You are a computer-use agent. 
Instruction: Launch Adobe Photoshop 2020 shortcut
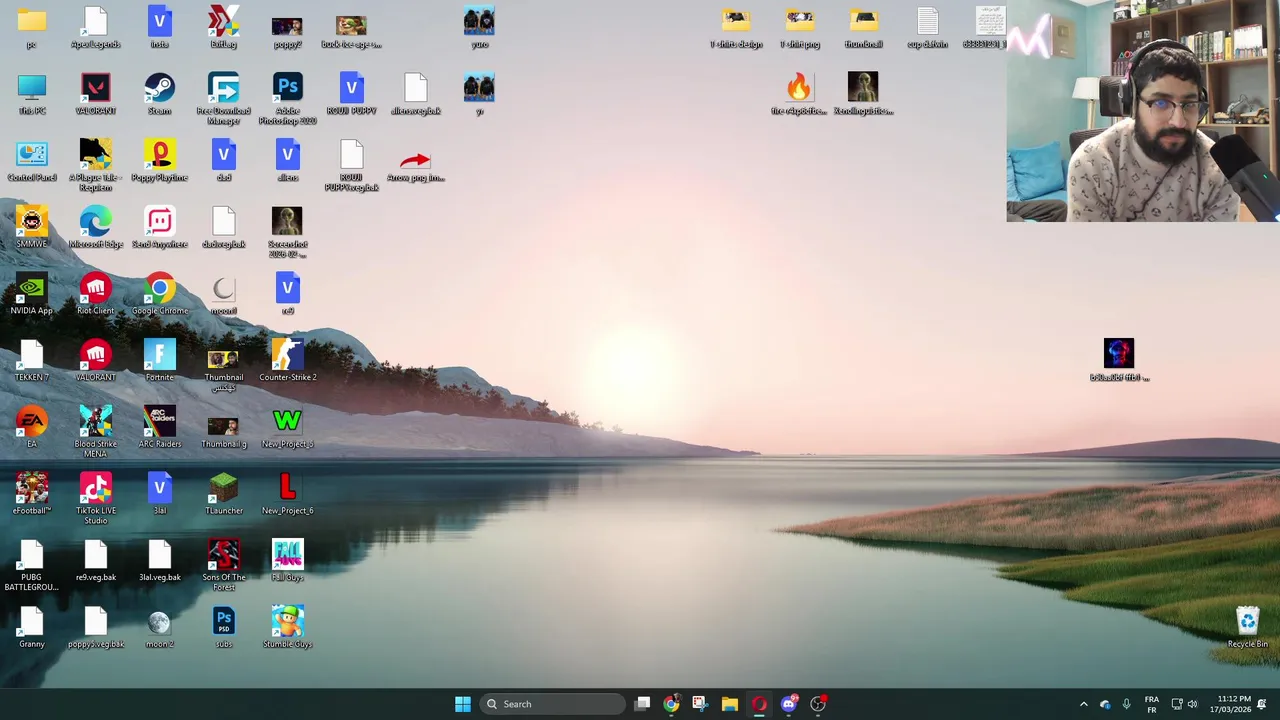pos(287,99)
